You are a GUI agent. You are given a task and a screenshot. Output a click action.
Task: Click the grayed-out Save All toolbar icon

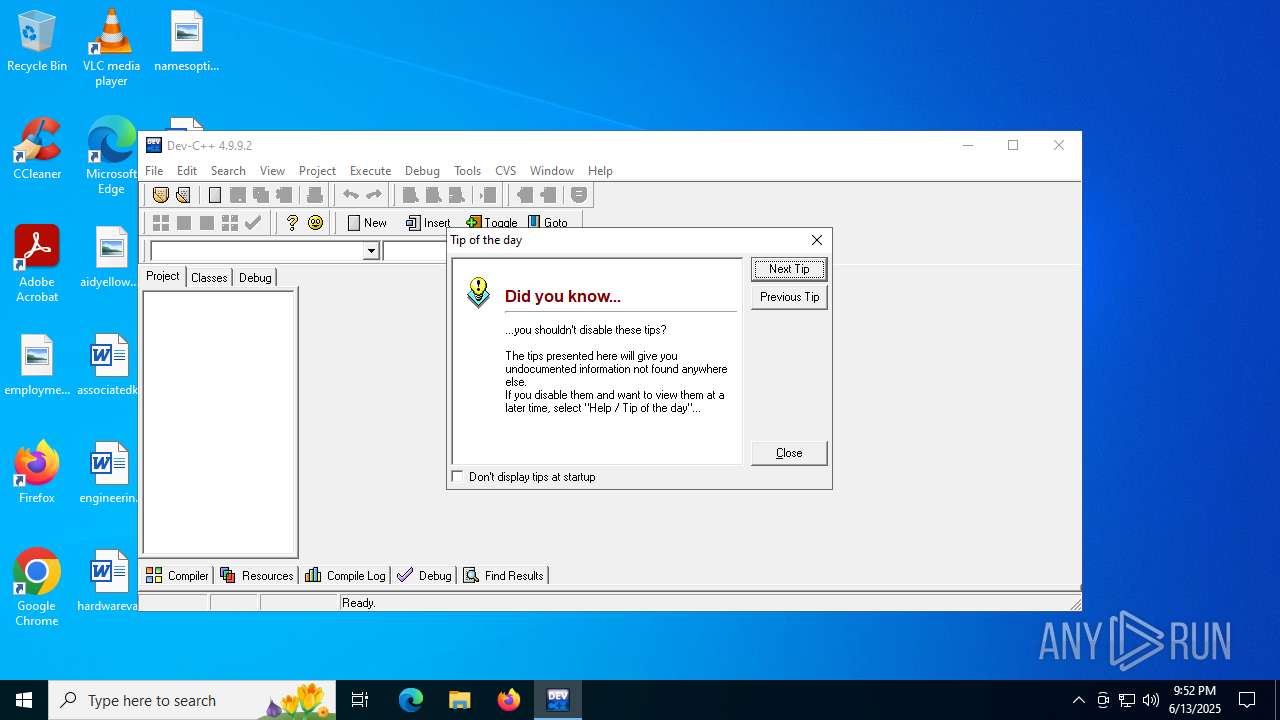260,195
